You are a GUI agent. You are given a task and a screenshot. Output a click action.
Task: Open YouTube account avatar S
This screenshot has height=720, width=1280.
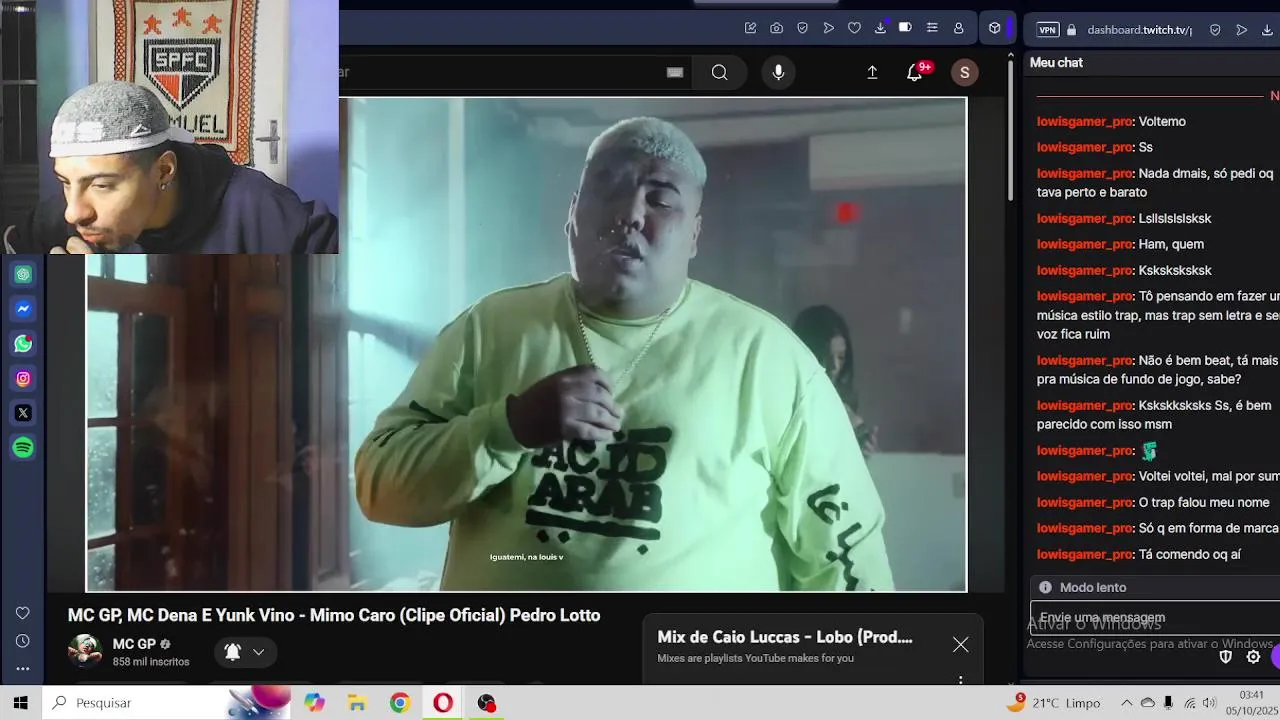(x=964, y=72)
